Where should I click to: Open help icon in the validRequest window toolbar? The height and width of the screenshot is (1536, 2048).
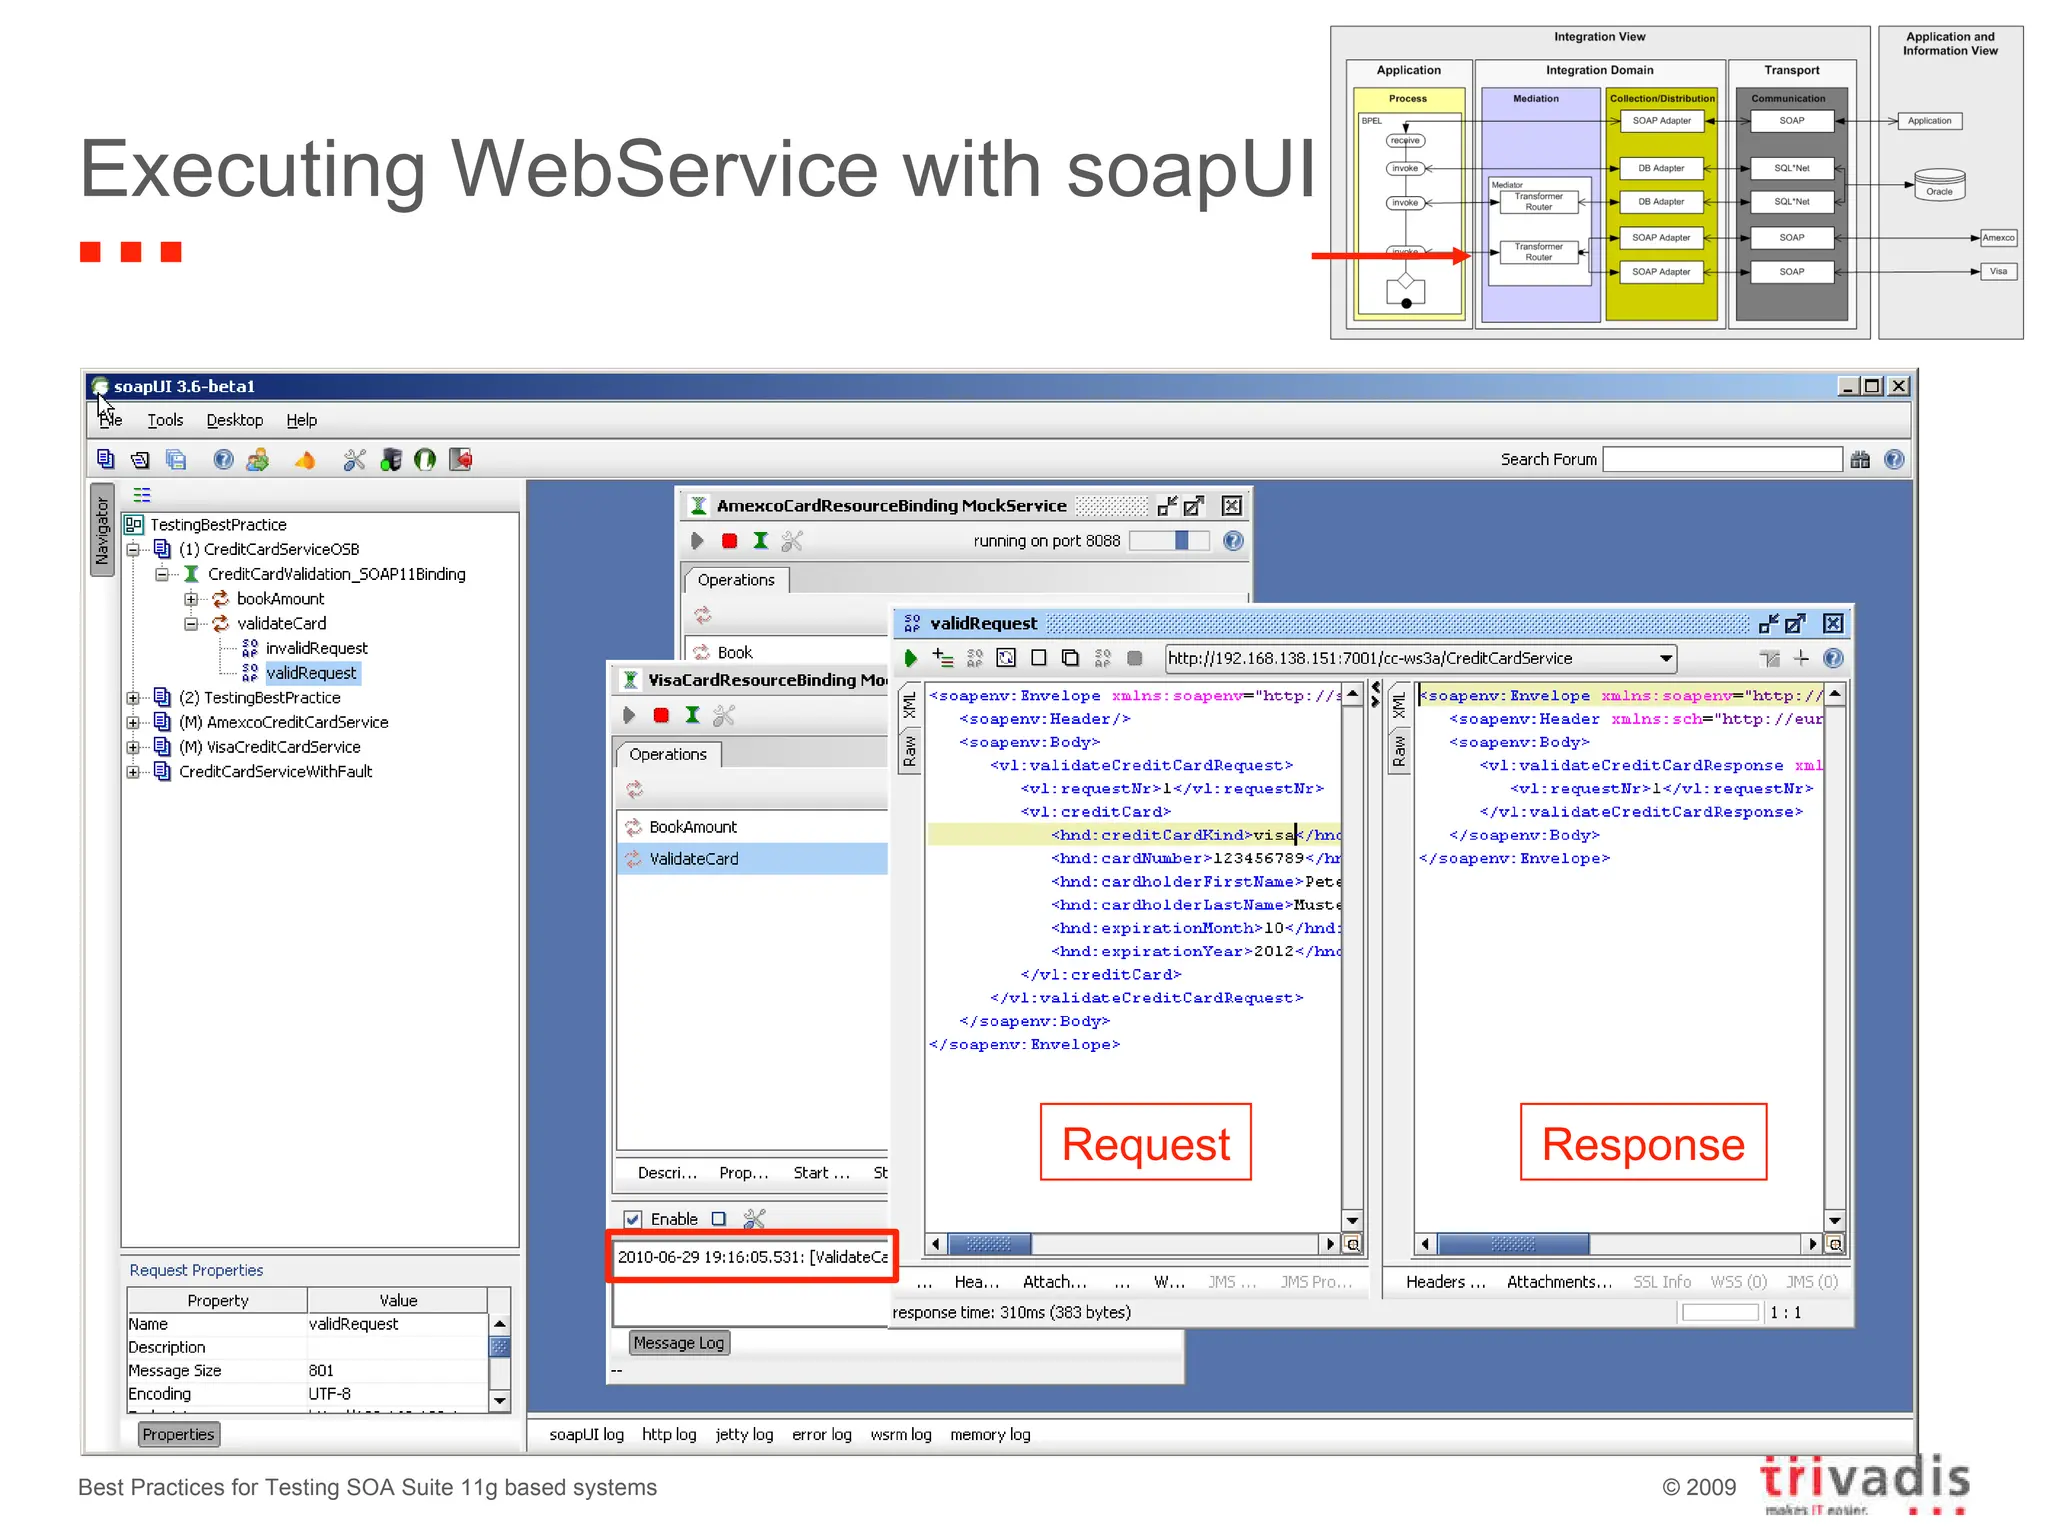pos(1833,658)
